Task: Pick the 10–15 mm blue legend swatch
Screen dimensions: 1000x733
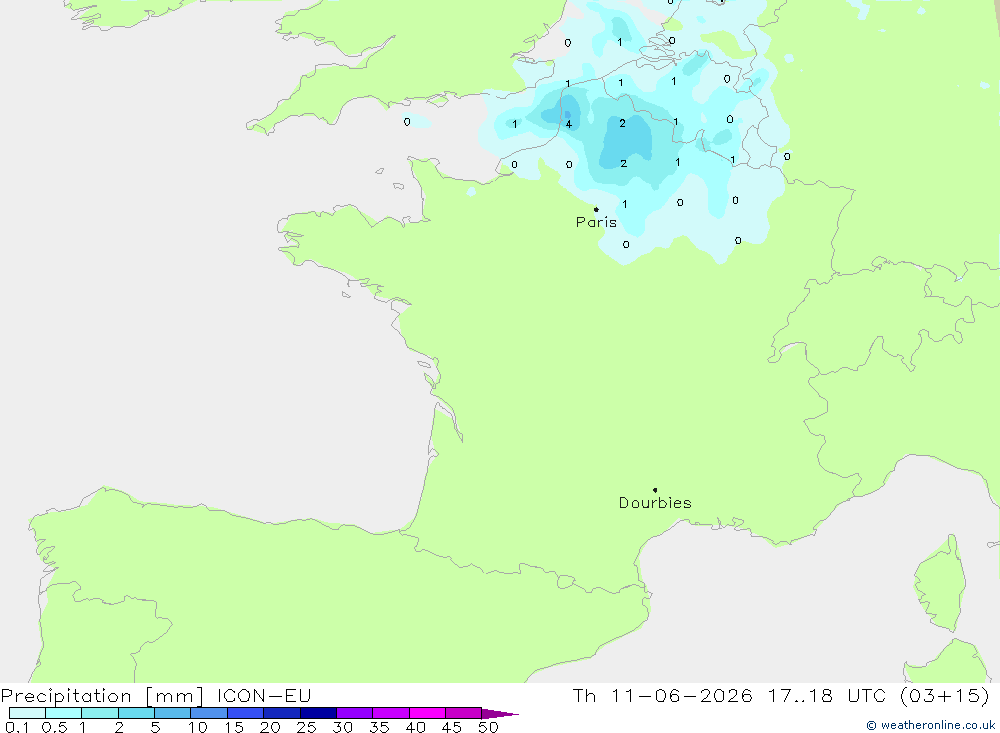Action: click(x=209, y=713)
